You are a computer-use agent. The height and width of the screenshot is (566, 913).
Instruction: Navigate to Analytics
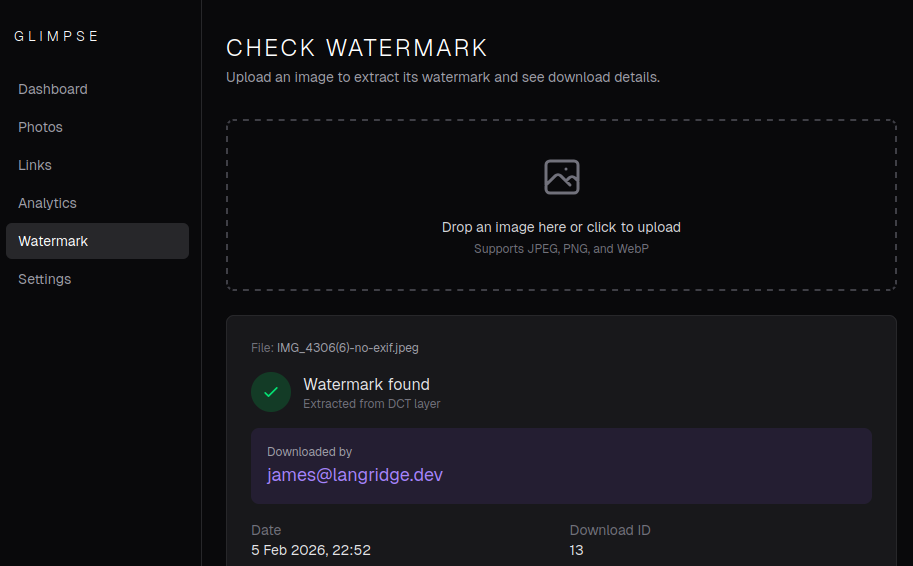coord(47,203)
